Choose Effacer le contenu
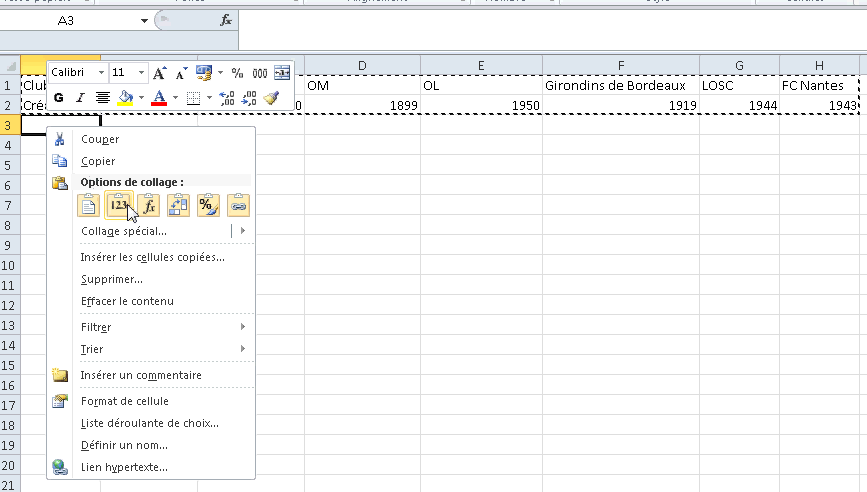Image resolution: width=867 pixels, height=492 pixels. coord(152,301)
